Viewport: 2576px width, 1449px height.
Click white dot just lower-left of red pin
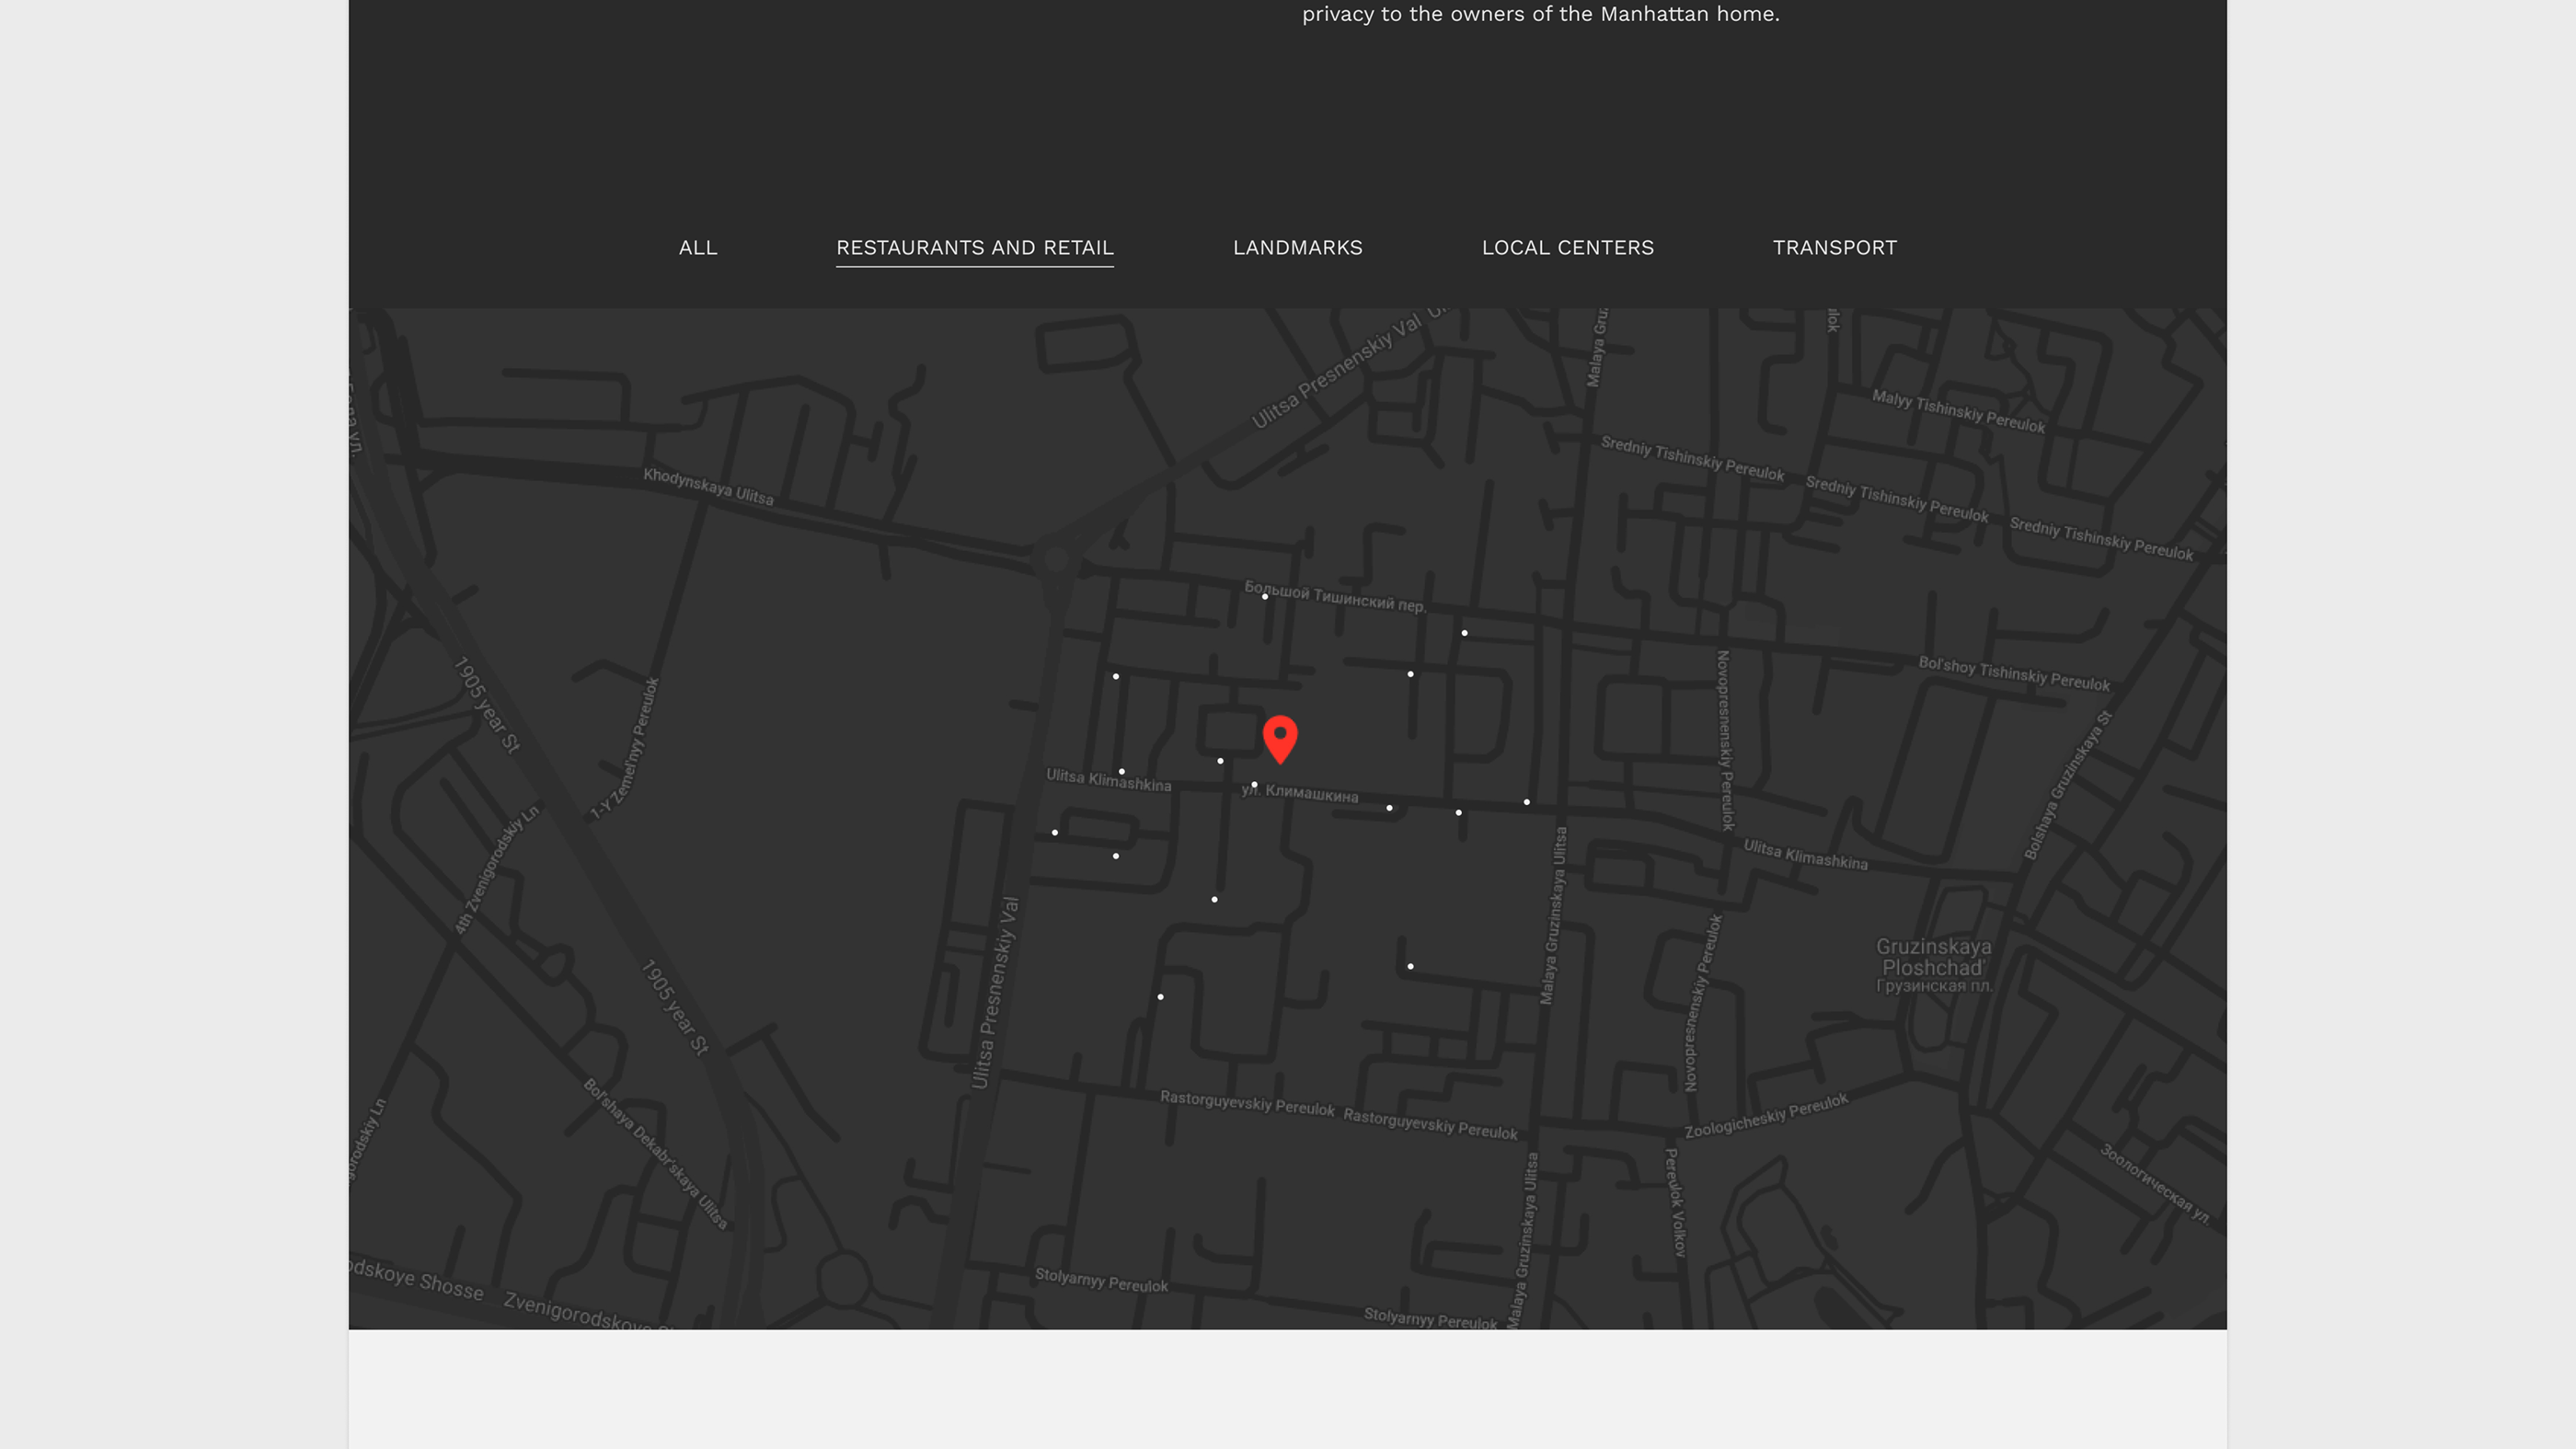point(1220,761)
